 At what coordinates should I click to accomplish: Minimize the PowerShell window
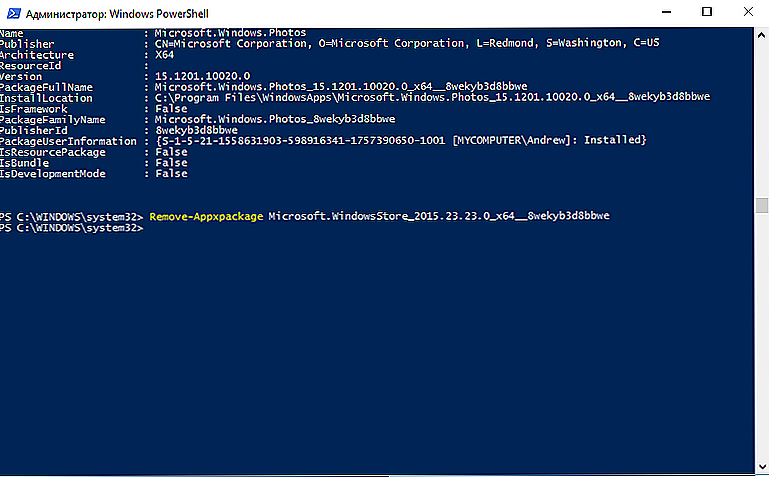click(666, 12)
